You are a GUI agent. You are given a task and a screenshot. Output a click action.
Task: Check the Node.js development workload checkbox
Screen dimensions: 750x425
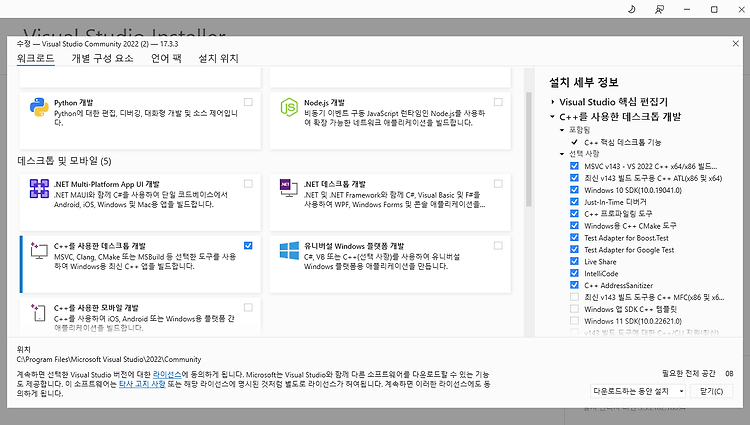[498, 102]
